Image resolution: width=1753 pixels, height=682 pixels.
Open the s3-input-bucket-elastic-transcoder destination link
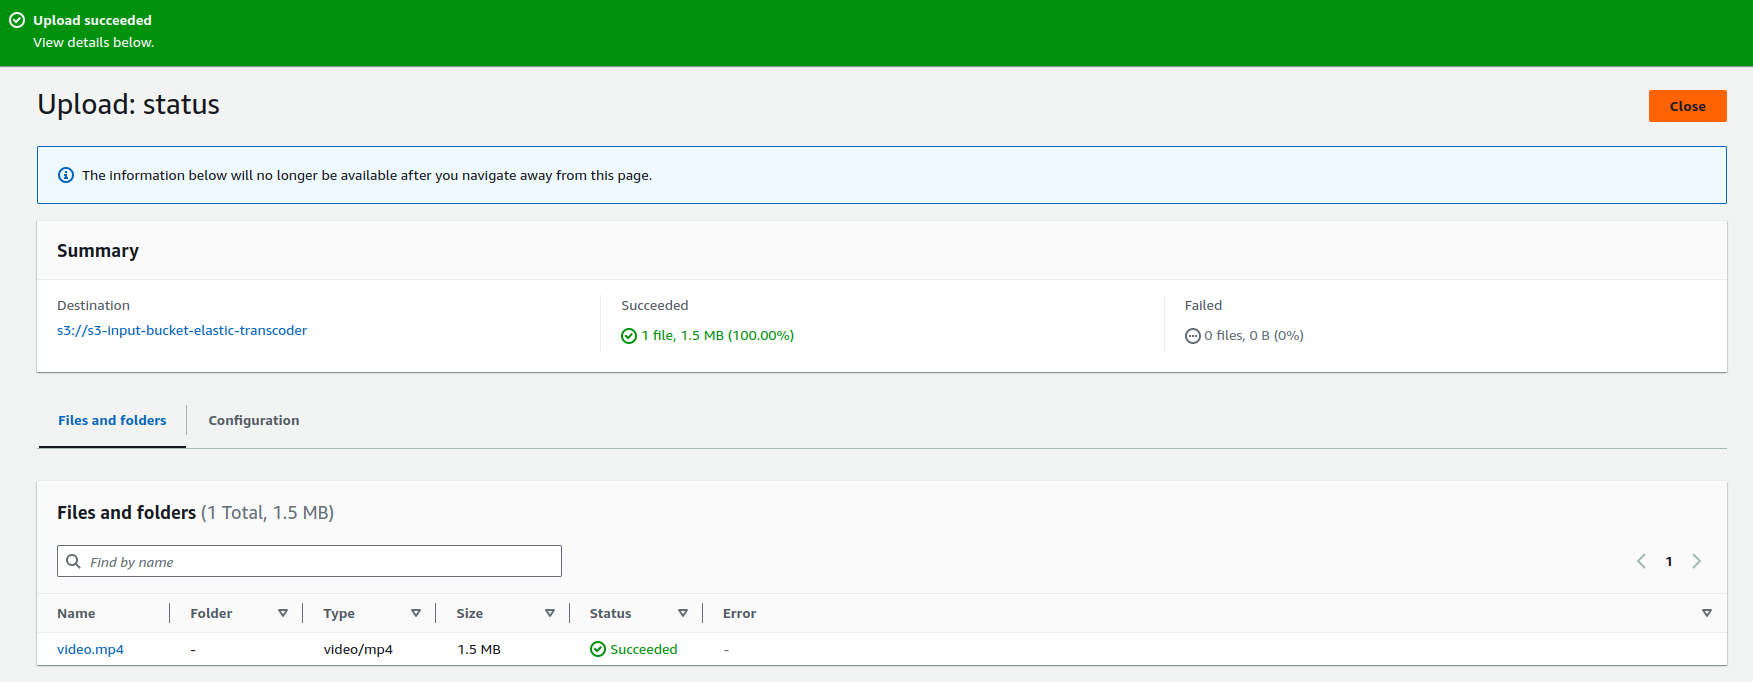(182, 330)
